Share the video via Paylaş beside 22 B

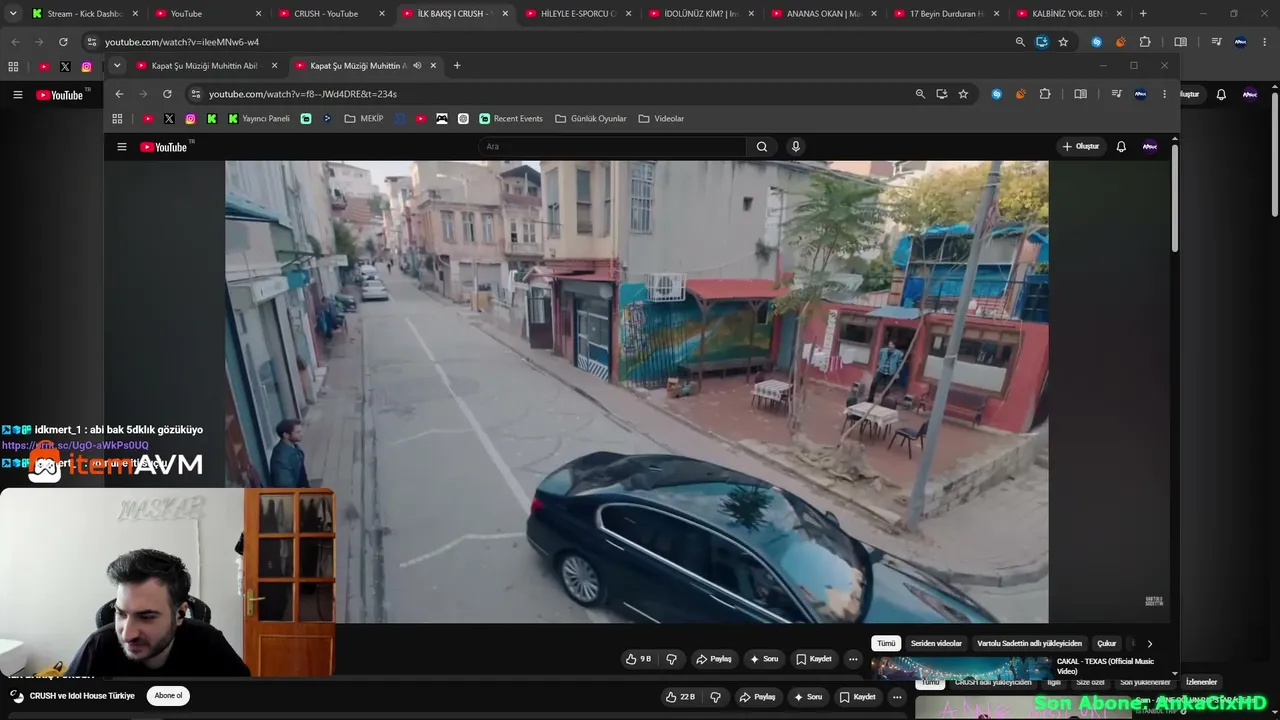[x=758, y=697]
